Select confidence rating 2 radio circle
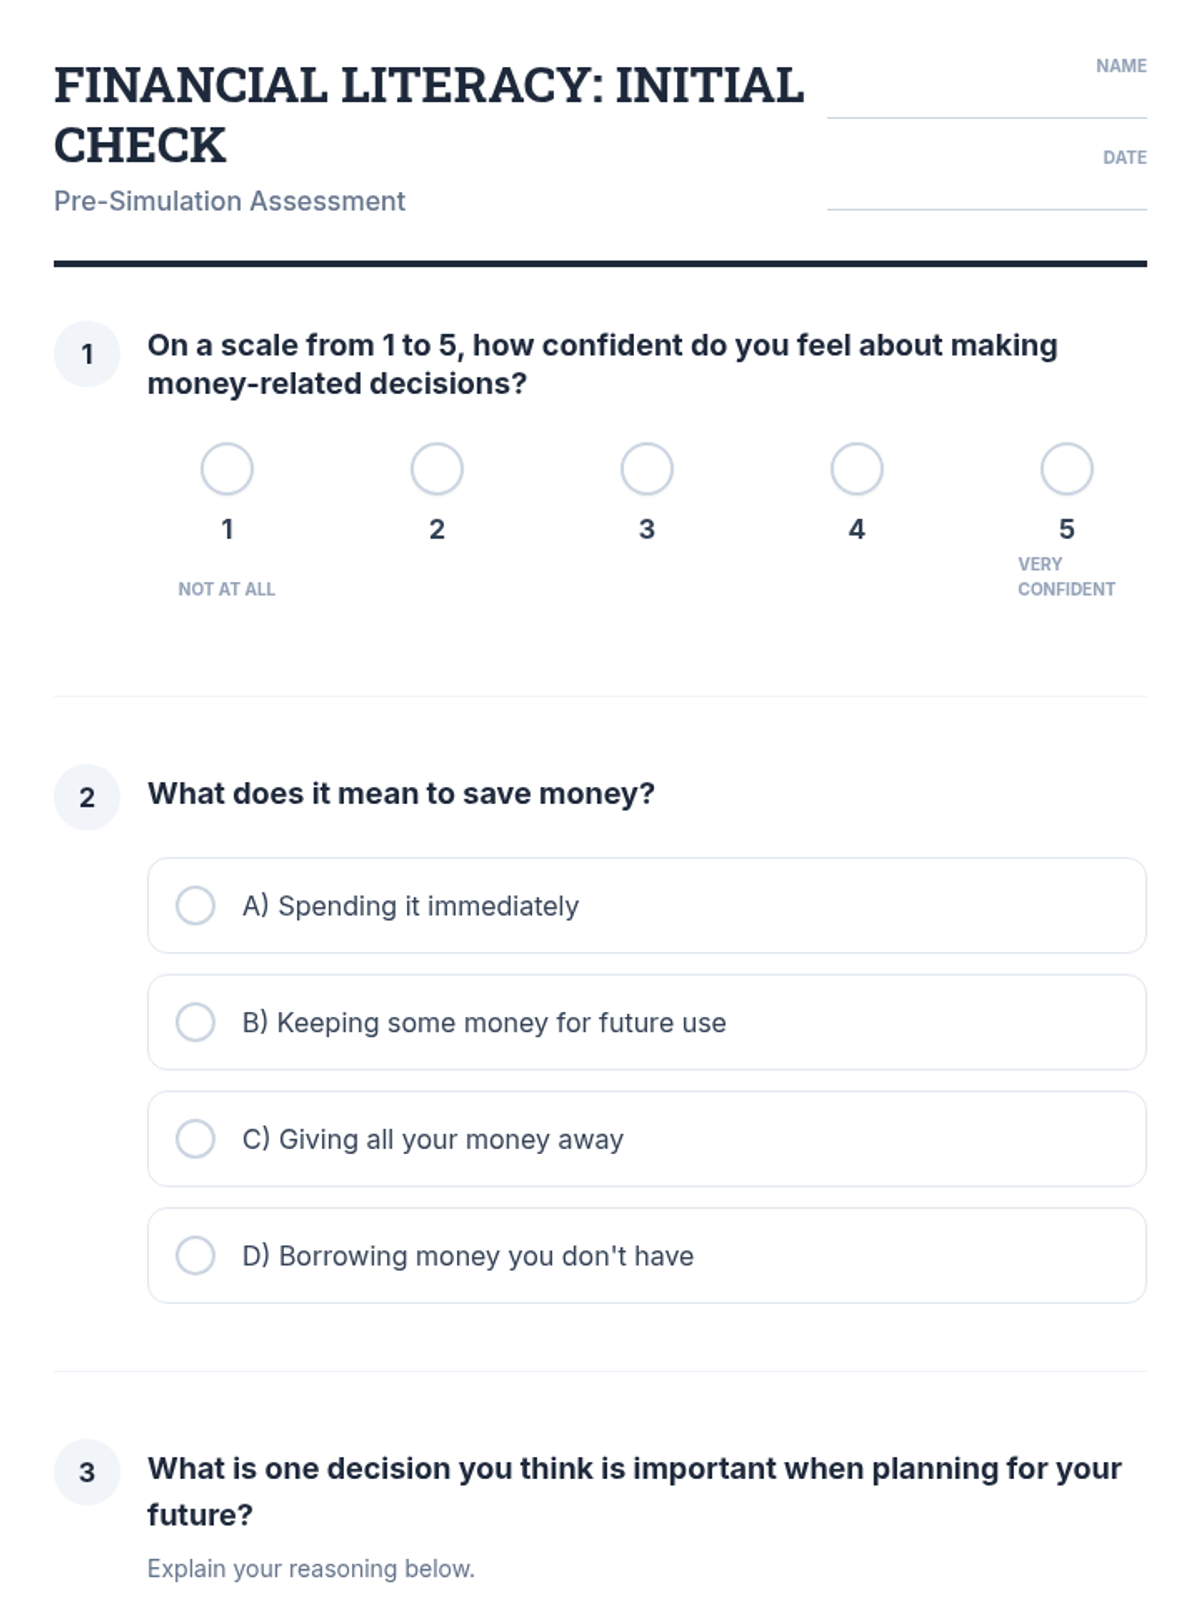This screenshot has height=1600, width=1200. [437, 469]
